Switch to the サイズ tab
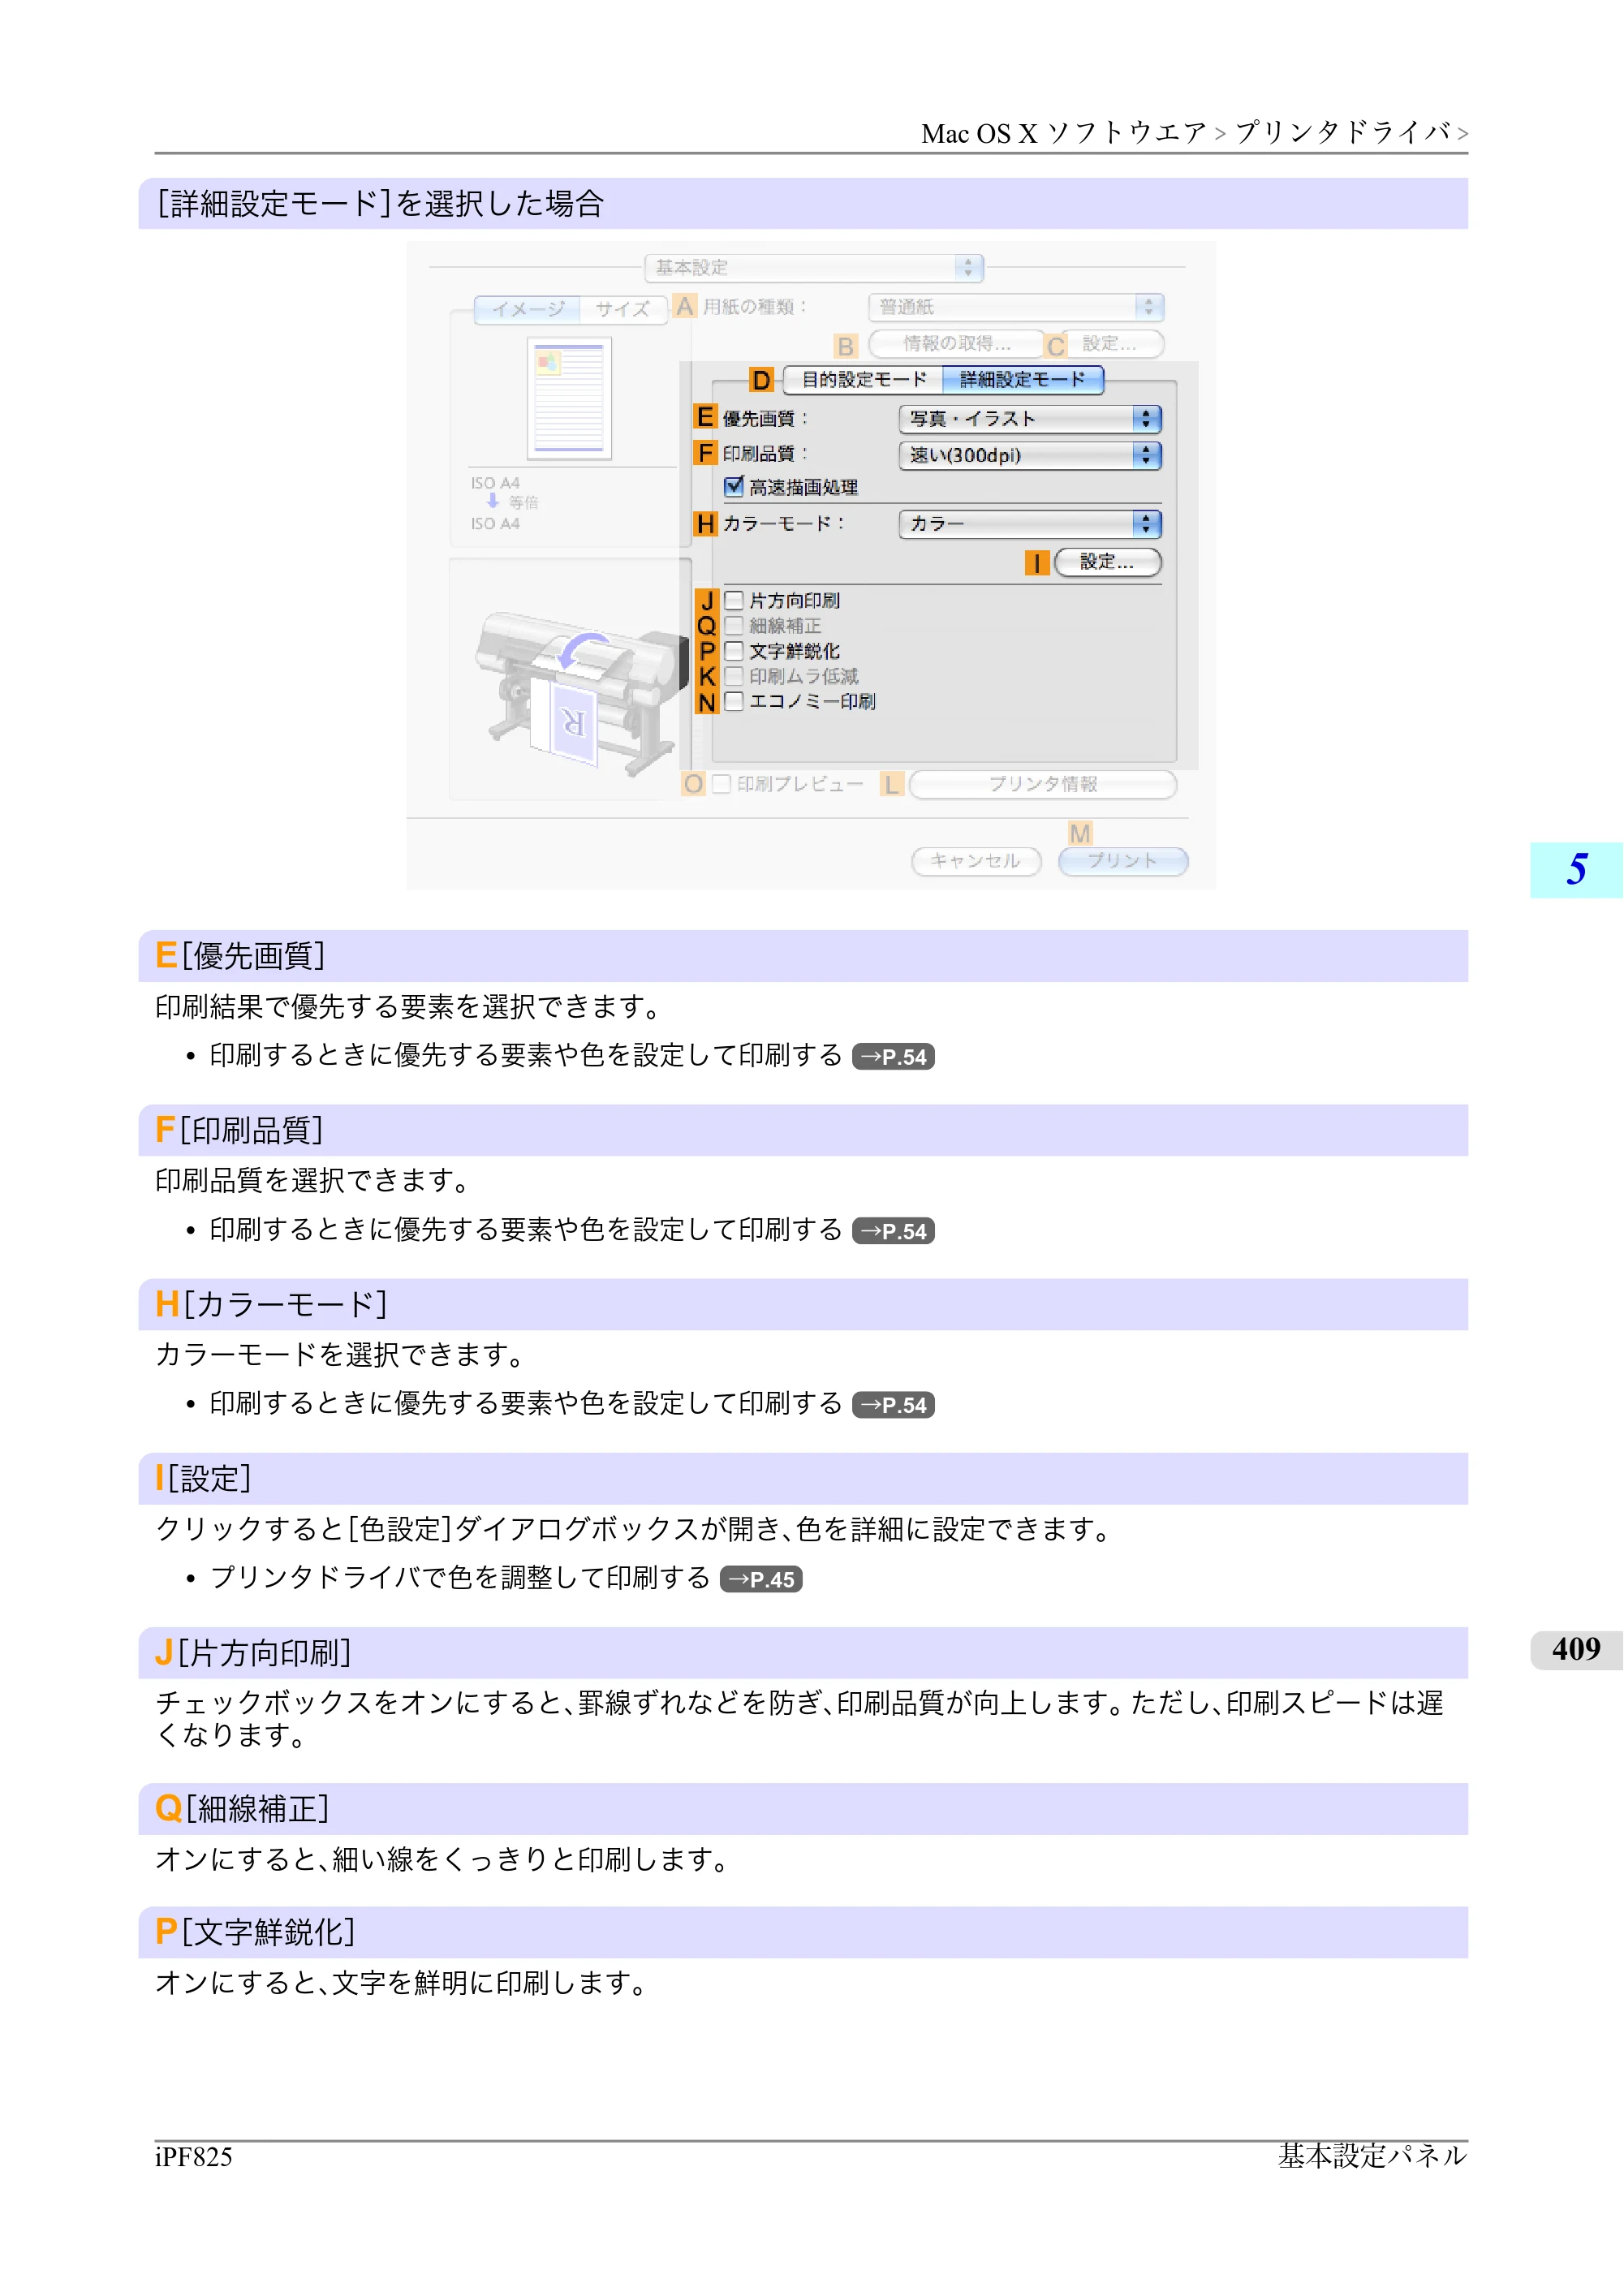 (x=623, y=309)
